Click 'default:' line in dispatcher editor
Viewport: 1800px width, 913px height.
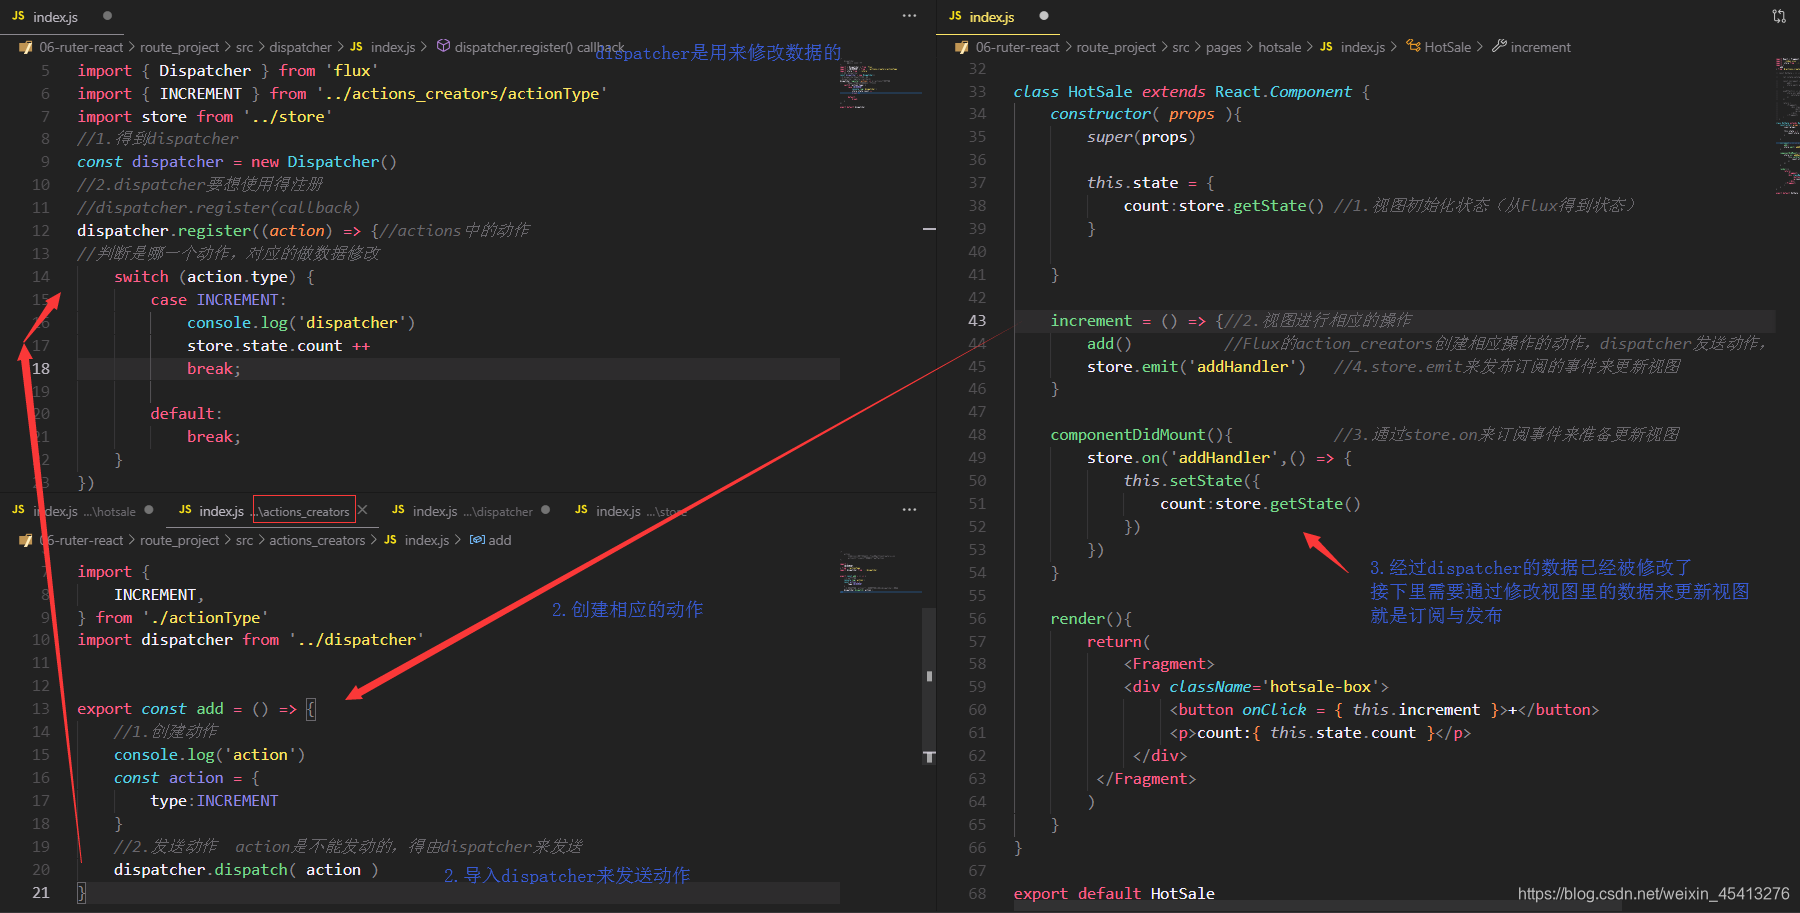pyautogui.click(x=186, y=413)
